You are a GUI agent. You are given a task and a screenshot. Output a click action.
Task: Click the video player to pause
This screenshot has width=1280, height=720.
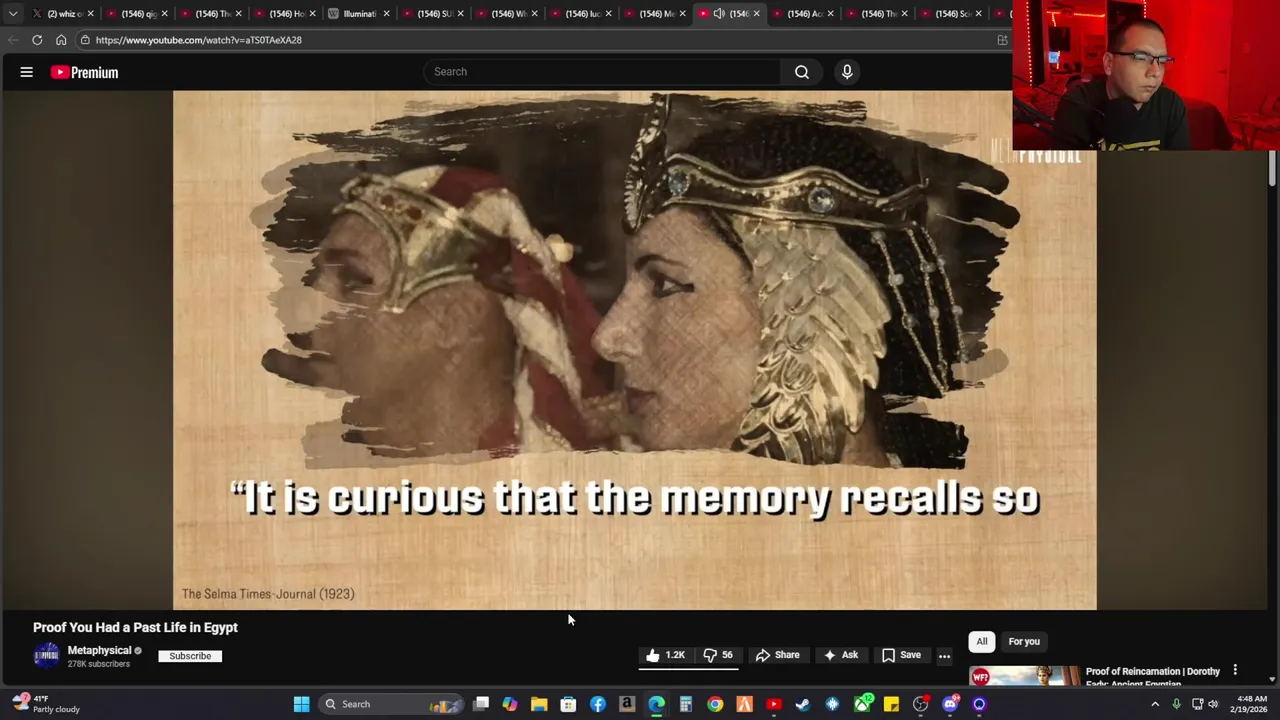coord(634,350)
